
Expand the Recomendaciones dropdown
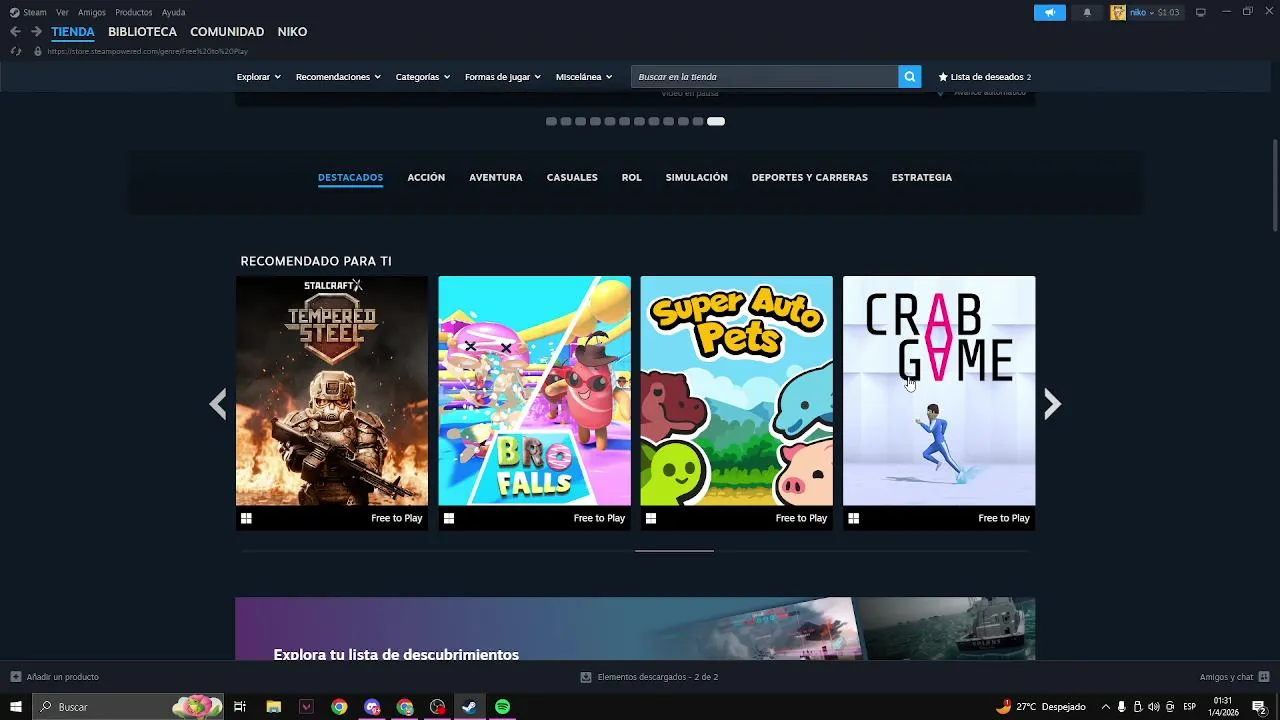click(x=338, y=77)
